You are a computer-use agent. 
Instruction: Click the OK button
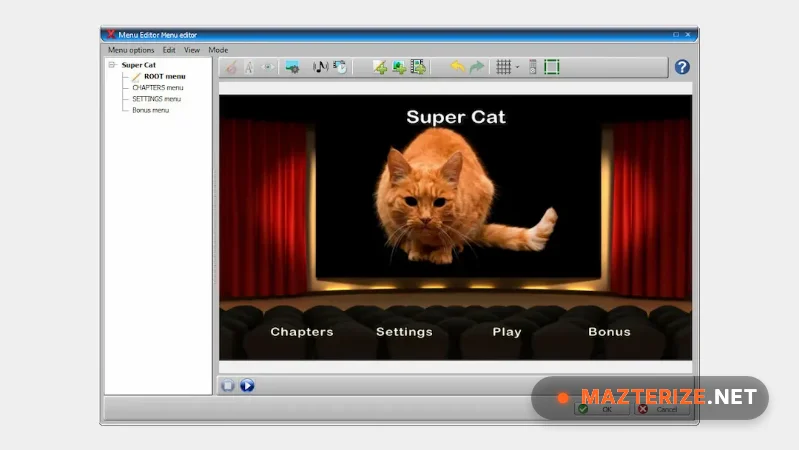pyautogui.click(x=601, y=409)
